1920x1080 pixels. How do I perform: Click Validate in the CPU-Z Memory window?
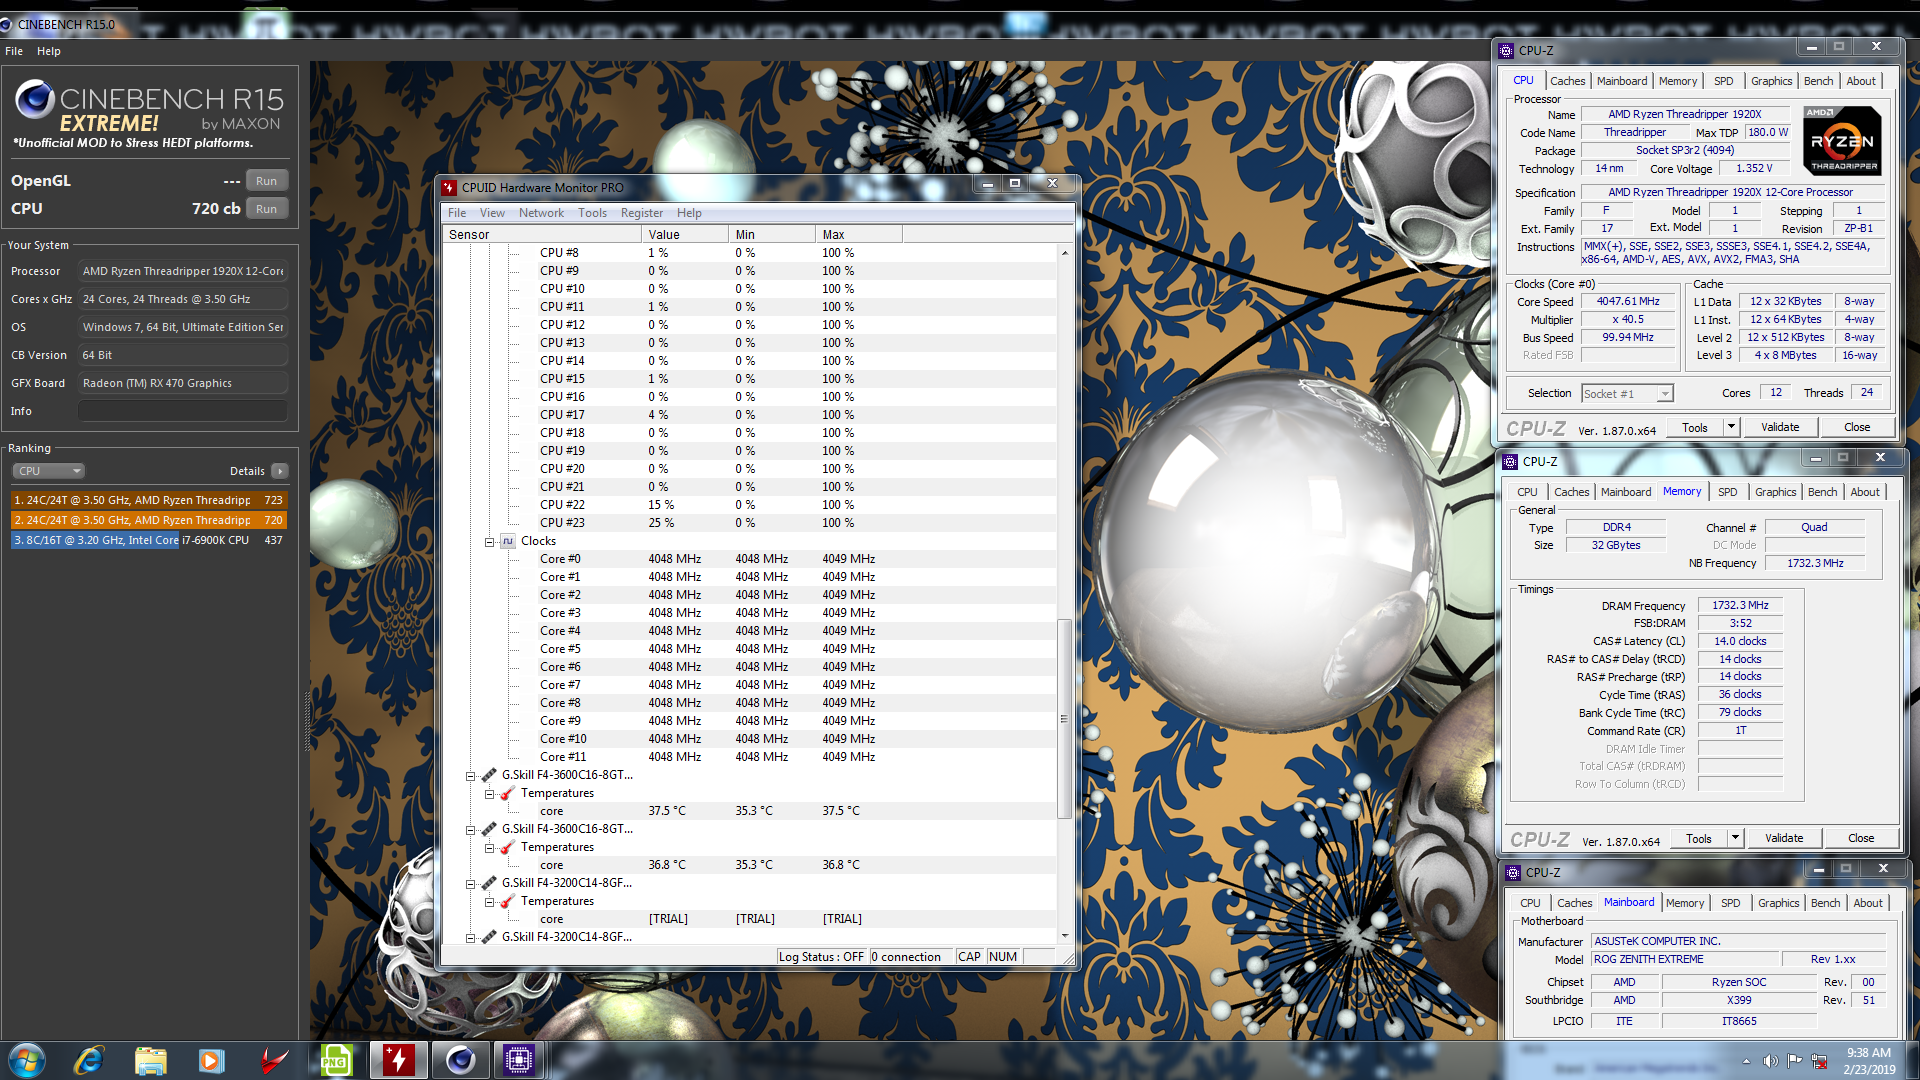pos(1783,838)
